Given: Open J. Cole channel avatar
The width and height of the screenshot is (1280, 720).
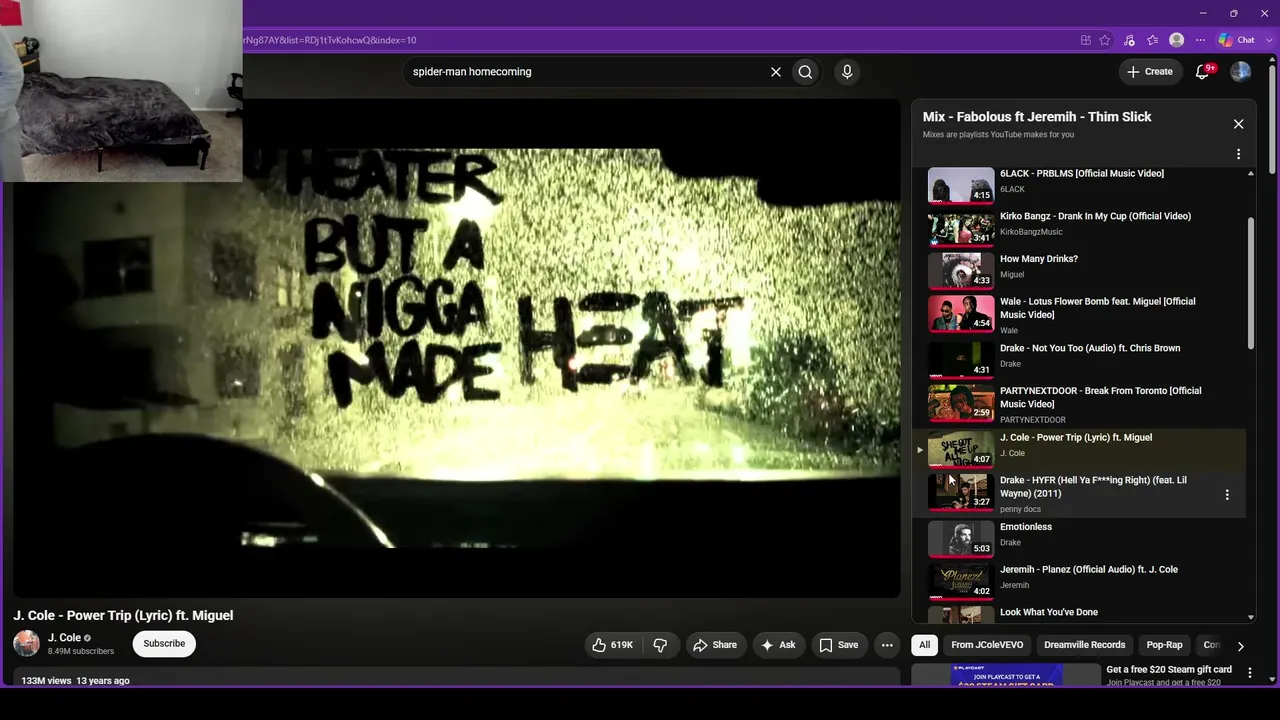Looking at the screenshot, I should pyautogui.click(x=26, y=644).
